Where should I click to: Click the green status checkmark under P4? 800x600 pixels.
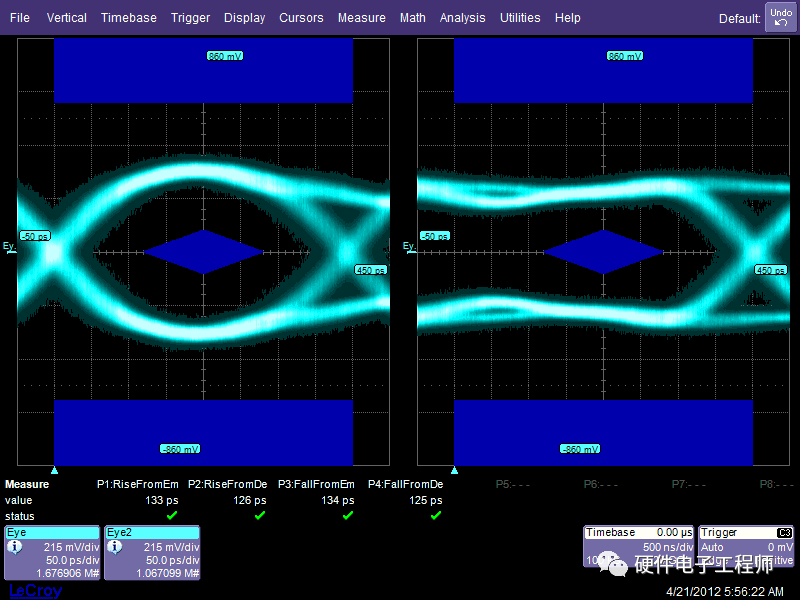[436, 515]
